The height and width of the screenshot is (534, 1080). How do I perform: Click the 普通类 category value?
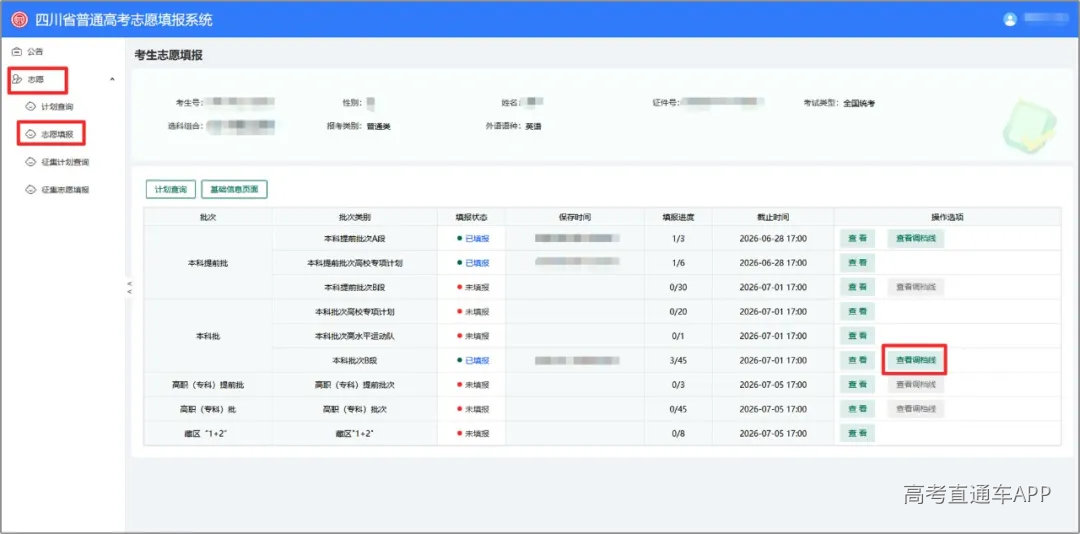[x=379, y=127]
